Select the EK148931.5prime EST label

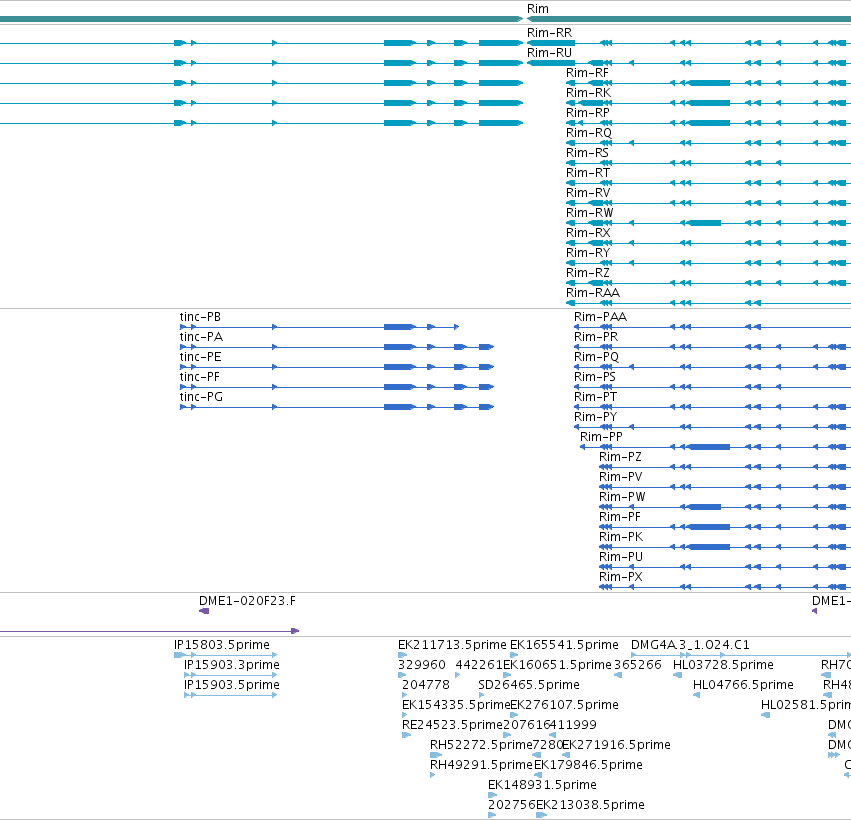pyautogui.click(x=542, y=785)
